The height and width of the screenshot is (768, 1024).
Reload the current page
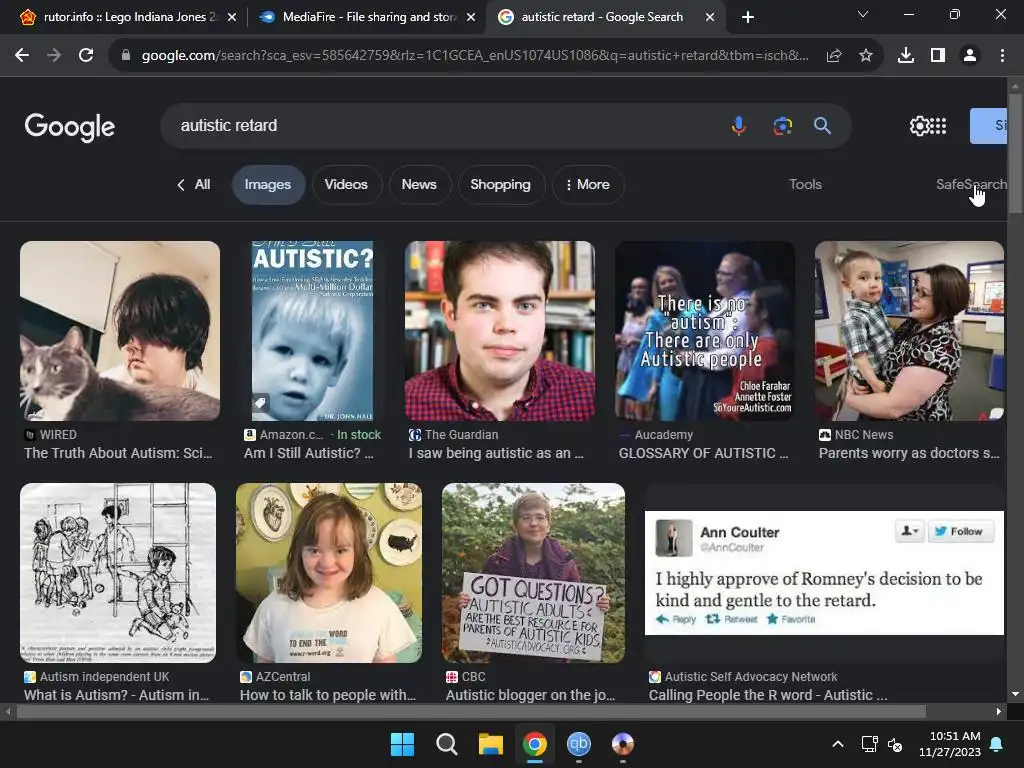pos(86,56)
